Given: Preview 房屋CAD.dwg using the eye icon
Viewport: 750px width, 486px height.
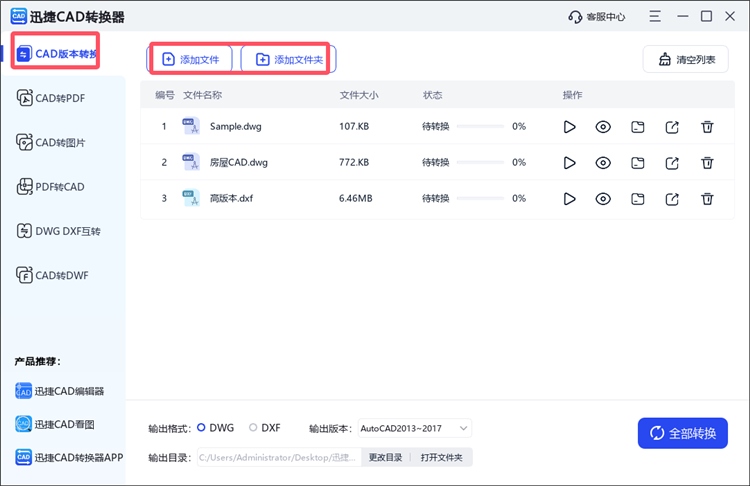Looking at the screenshot, I should pos(603,163).
